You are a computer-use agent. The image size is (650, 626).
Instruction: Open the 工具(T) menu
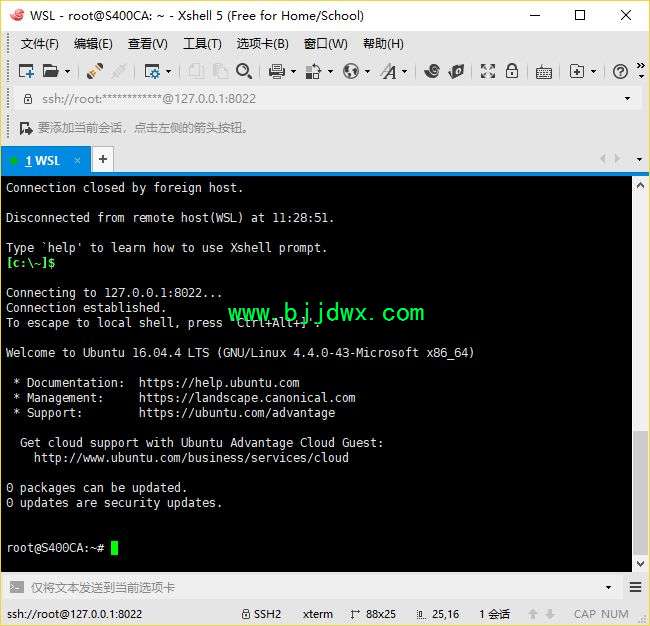click(x=202, y=44)
